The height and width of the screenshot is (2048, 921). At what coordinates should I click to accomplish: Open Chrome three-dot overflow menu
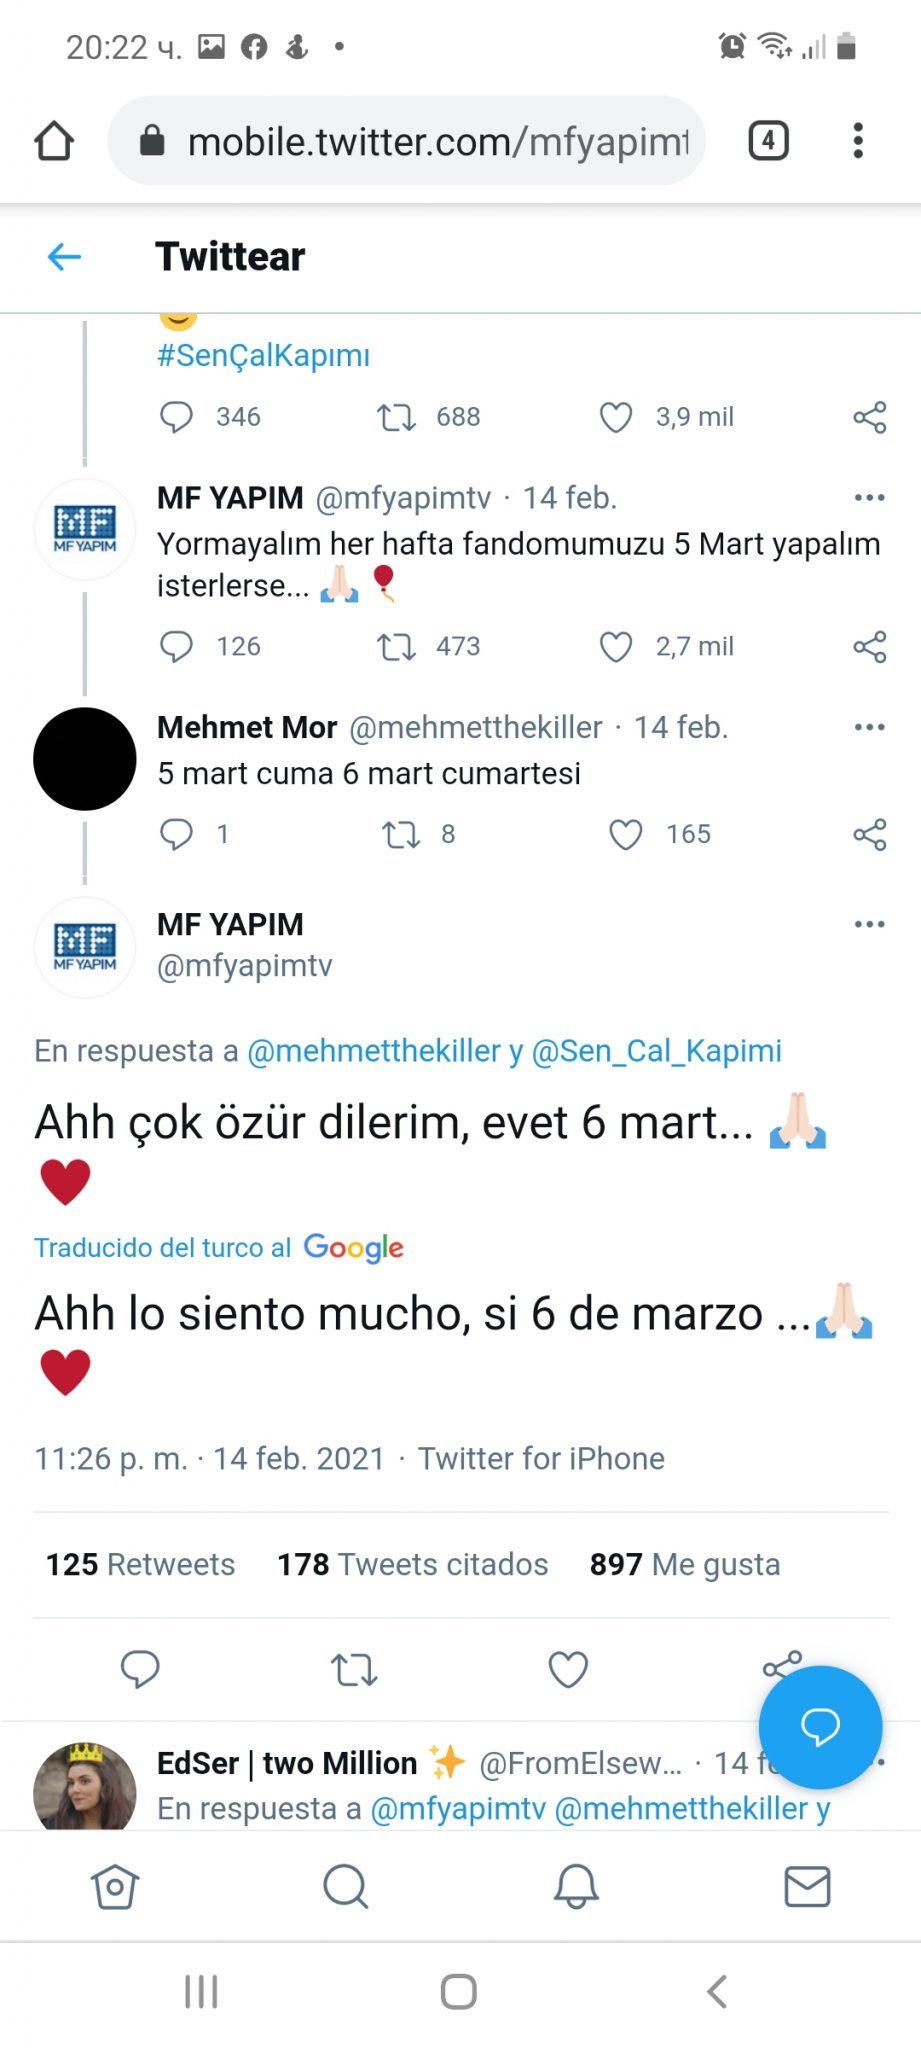click(x=857, y=141)
